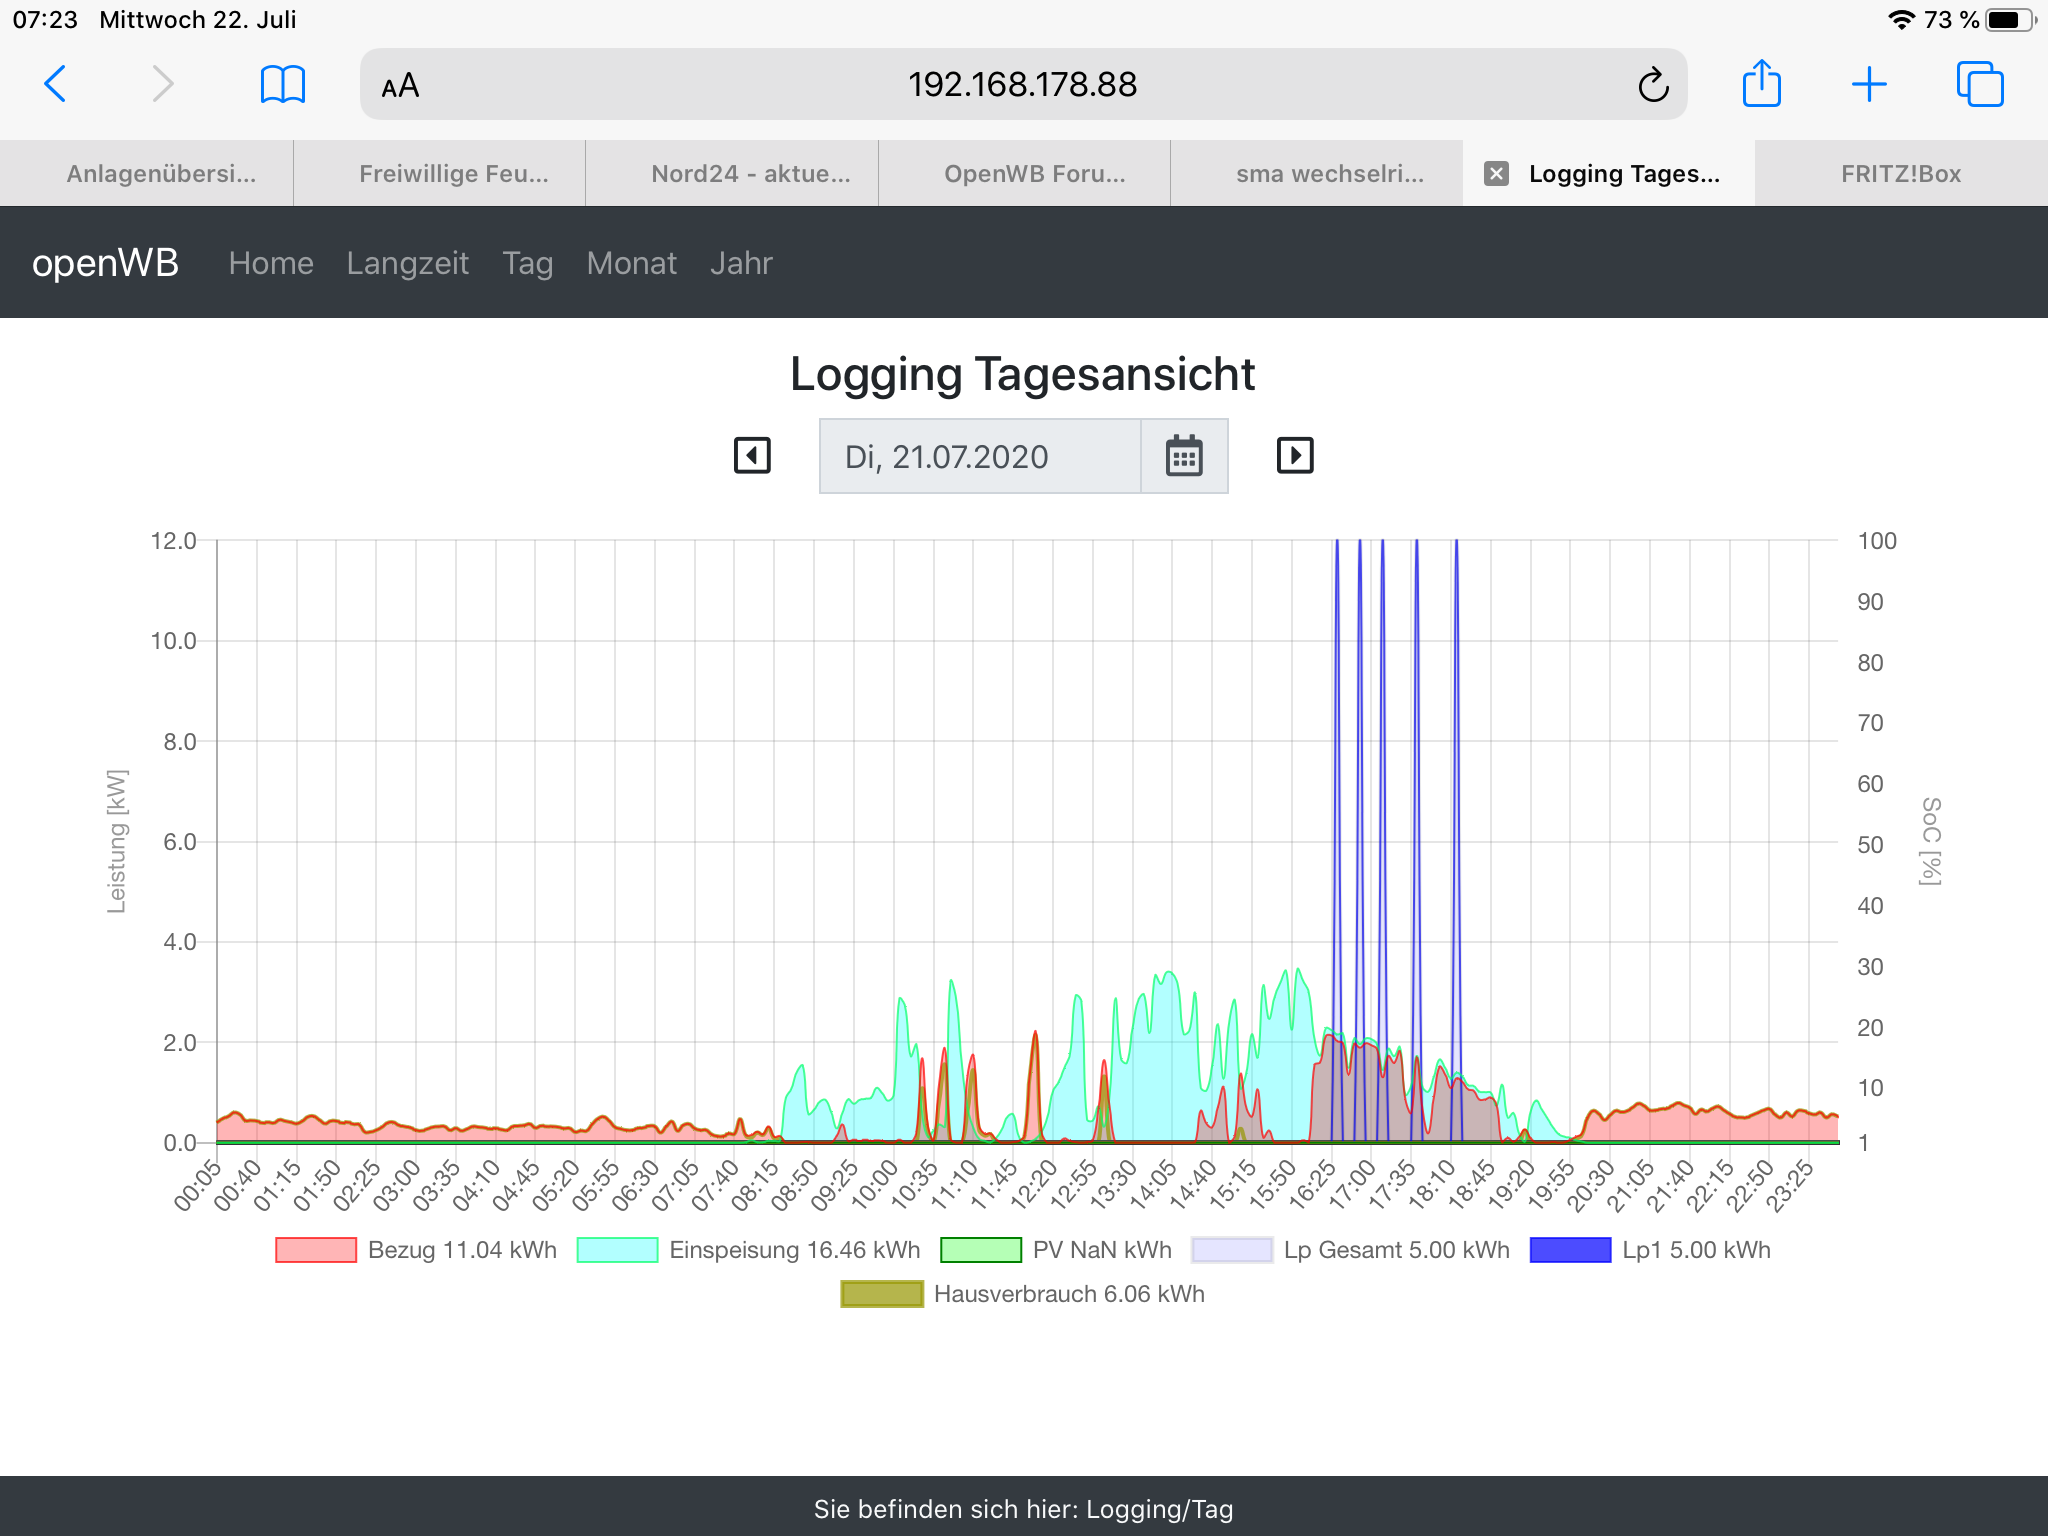Reload the page with refresh icon
This screenshot has width=2048, height=1536.
[1653, 85]
